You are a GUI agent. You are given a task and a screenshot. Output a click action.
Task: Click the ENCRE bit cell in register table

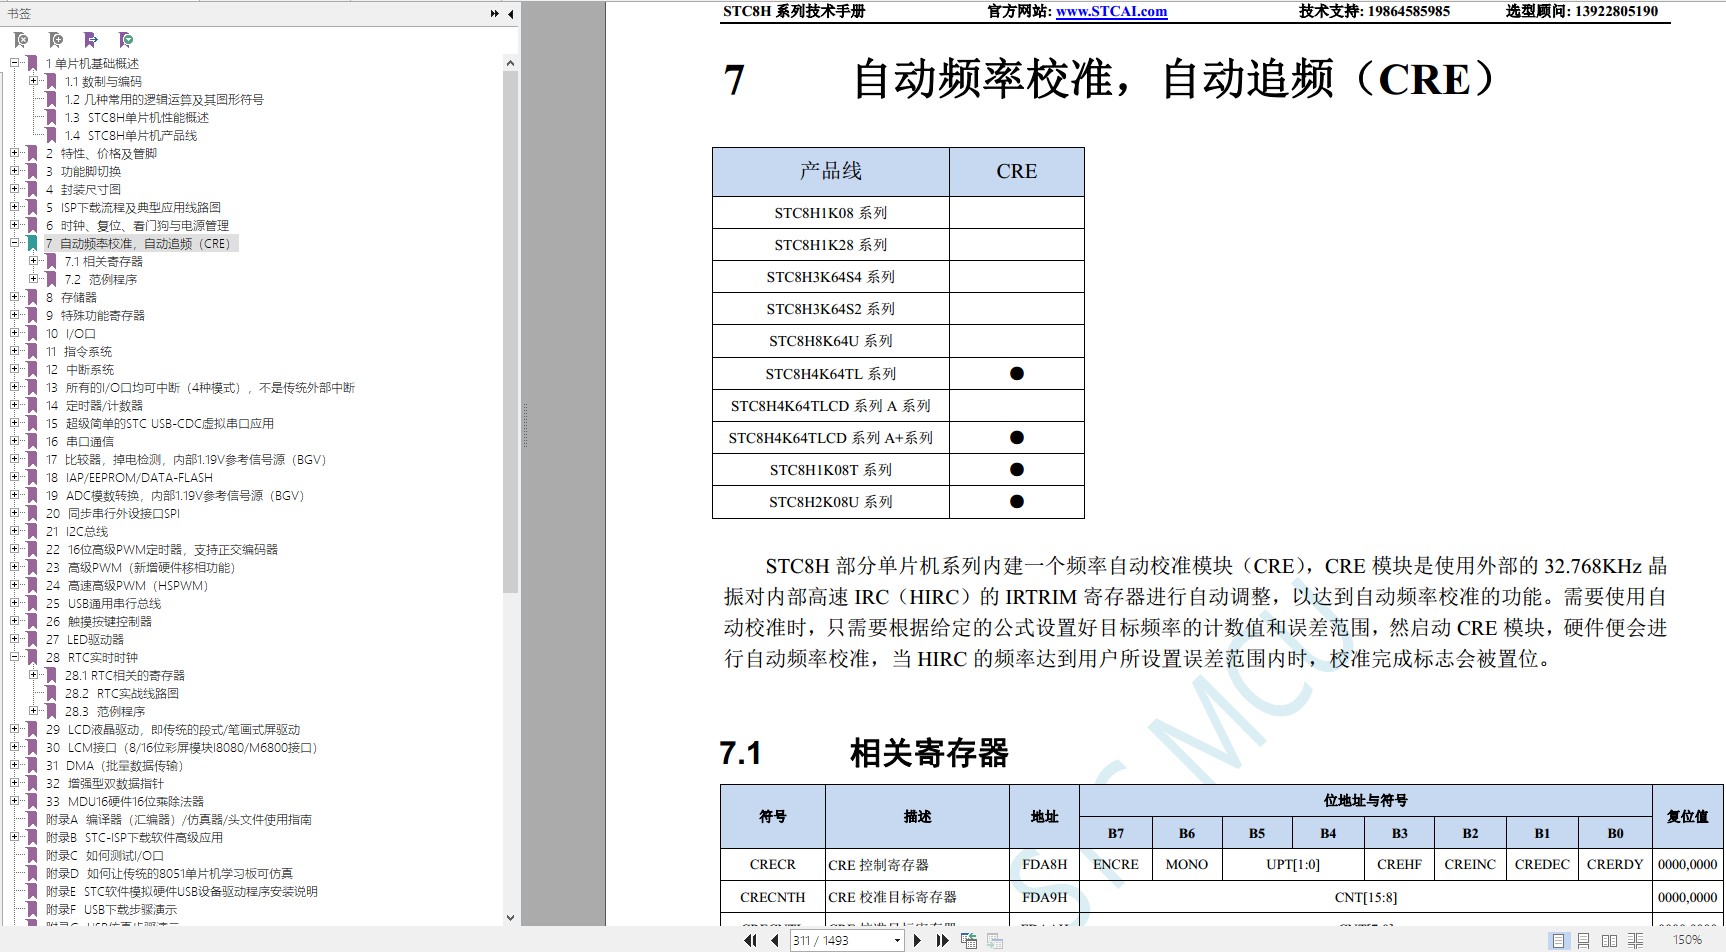[x=1115, y=864]
